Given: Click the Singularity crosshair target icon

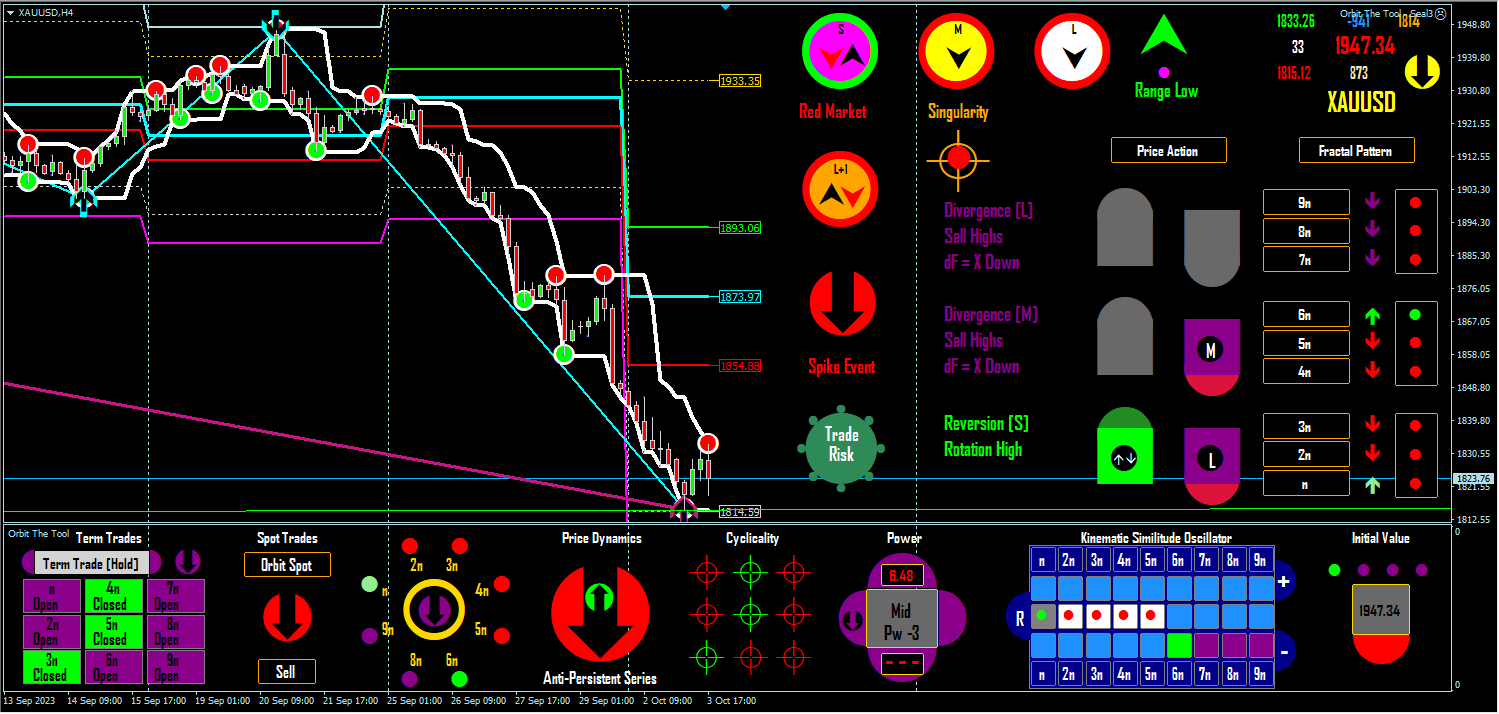Looking at the screenshot, I should click(959, 158).
